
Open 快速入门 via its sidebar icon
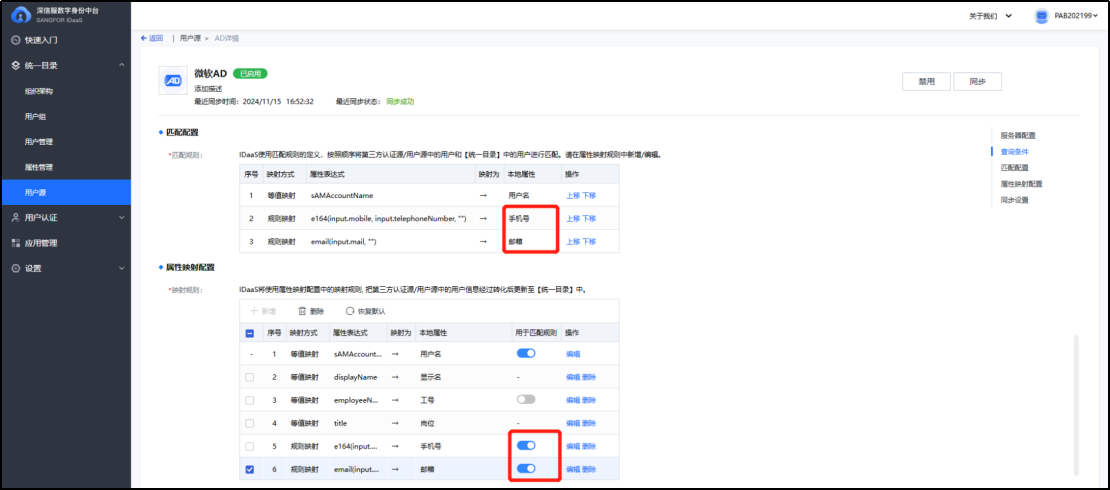point(15,40)
